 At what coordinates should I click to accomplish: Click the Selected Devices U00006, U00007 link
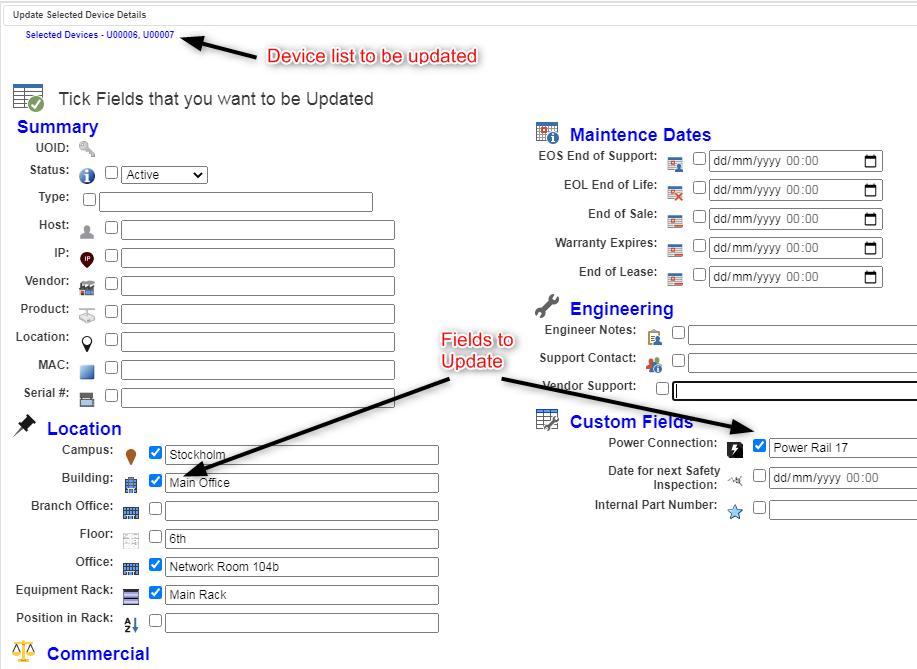[x=100, y=35]
